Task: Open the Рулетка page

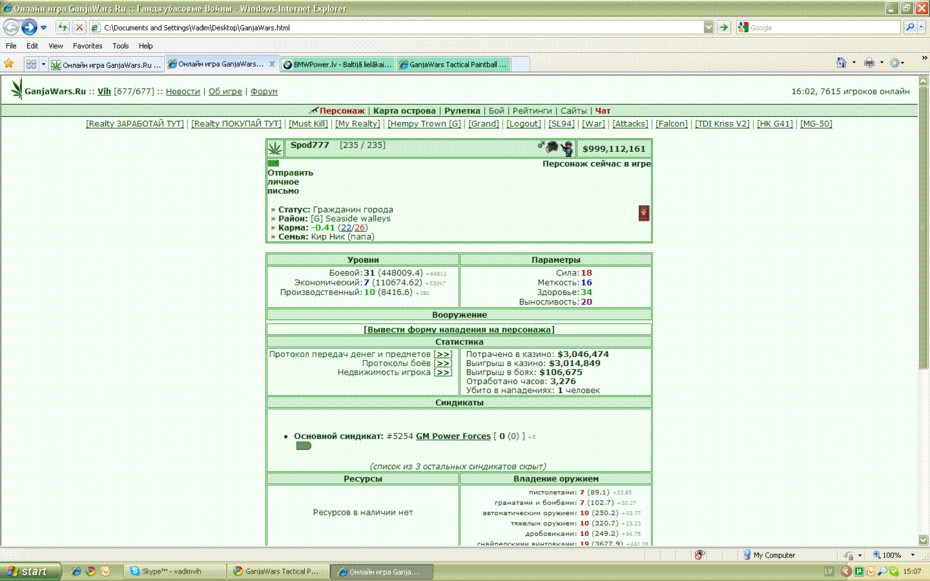Action: [462, 111]
